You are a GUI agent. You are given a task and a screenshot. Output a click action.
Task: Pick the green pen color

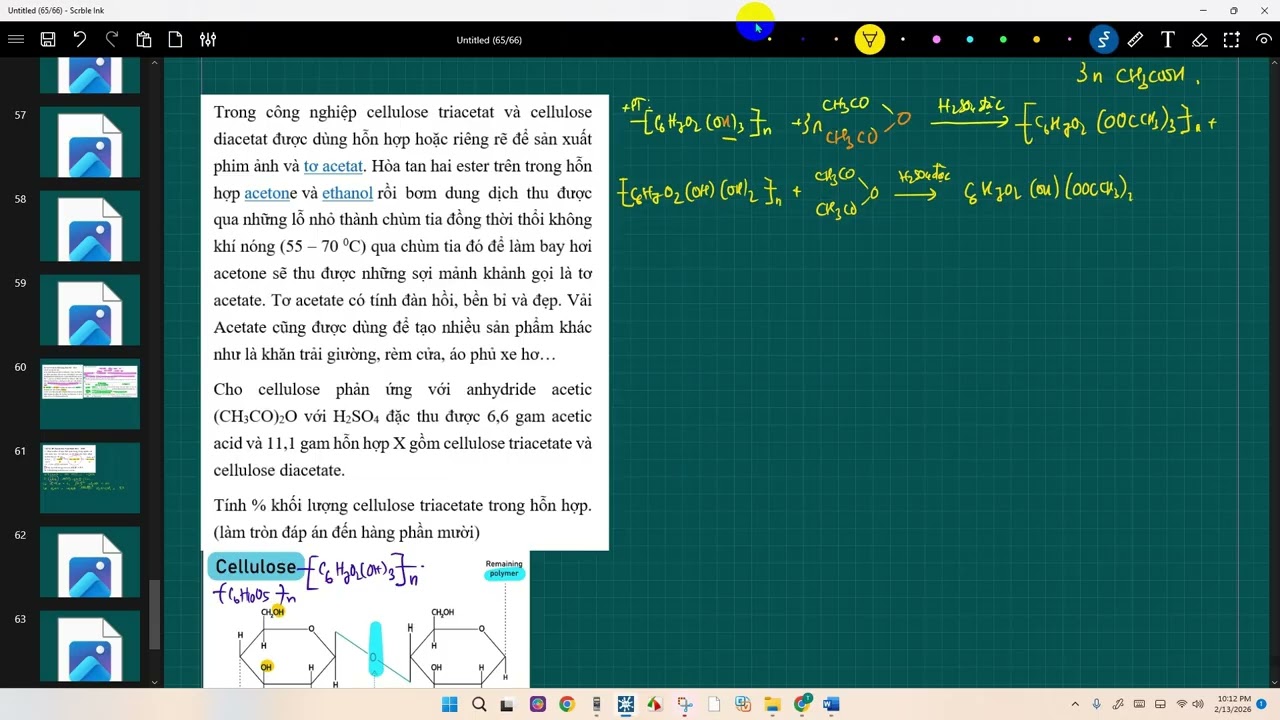click(x=1003, y=40)
